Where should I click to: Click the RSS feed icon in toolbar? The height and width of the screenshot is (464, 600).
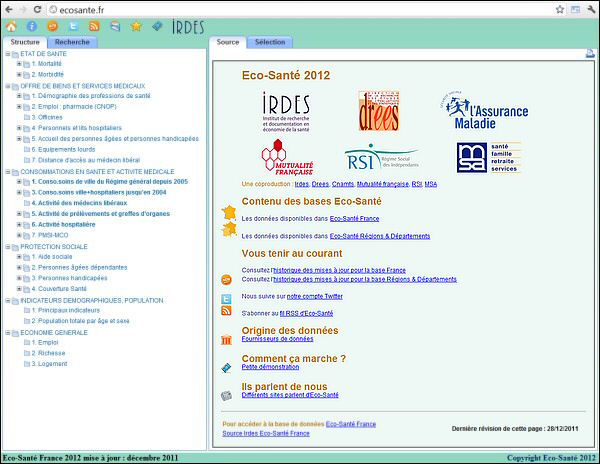[94, 26]
